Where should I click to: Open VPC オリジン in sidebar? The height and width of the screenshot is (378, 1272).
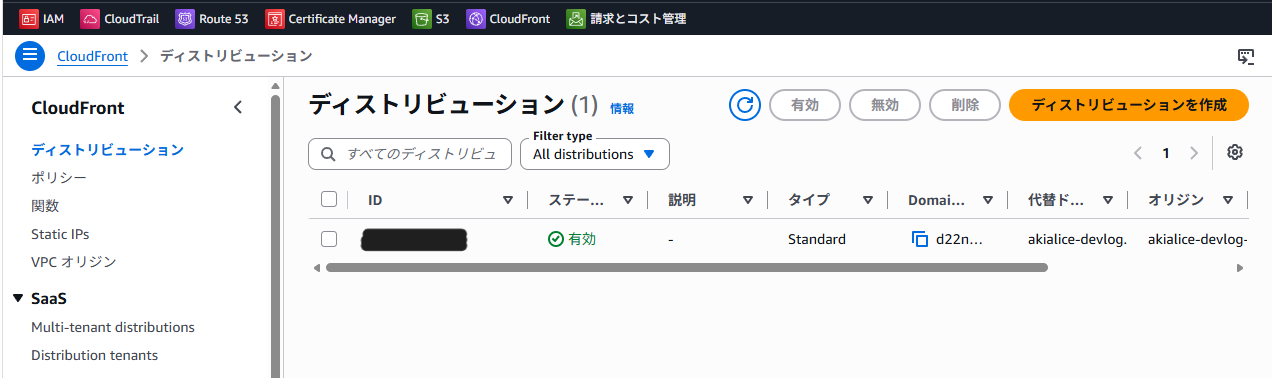pos(74,262)
